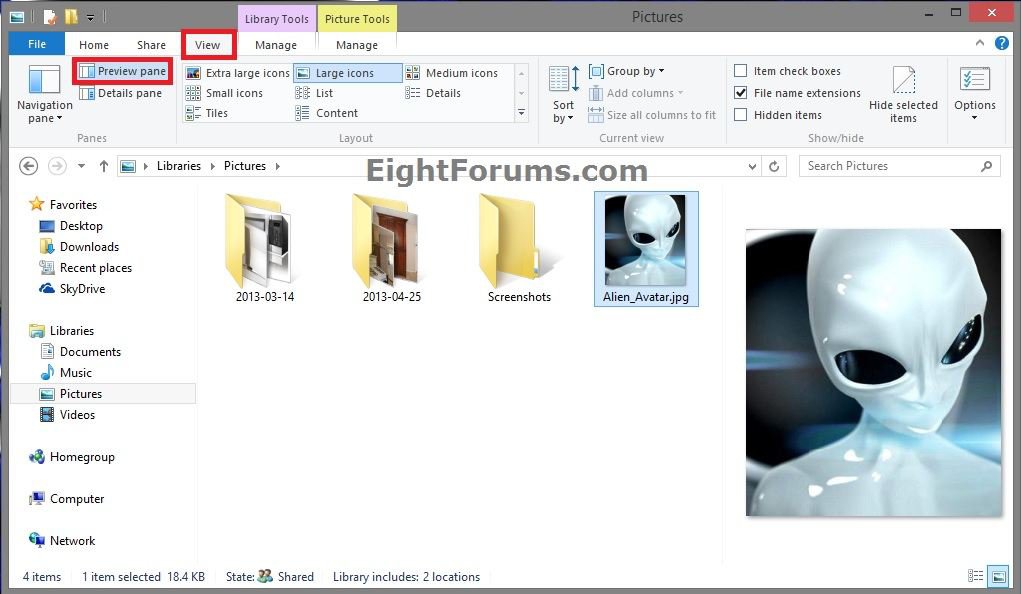
Task: Enable Item check boxes
Action: 741,71
